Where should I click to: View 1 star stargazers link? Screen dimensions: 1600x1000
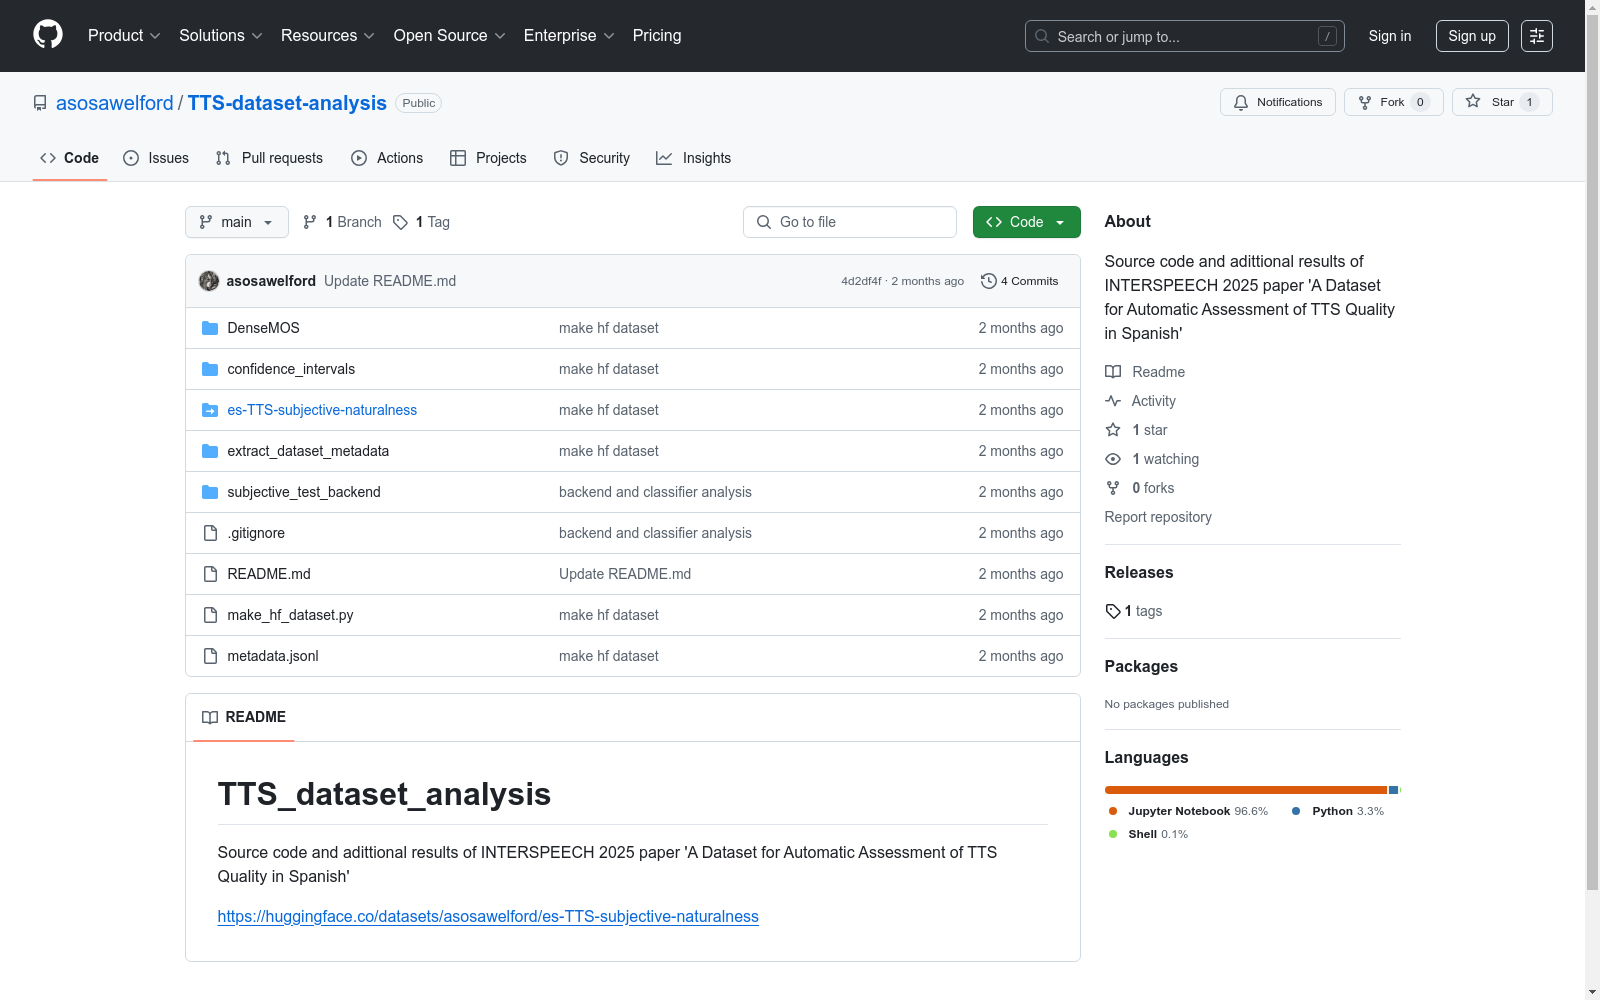point(1137,430)
